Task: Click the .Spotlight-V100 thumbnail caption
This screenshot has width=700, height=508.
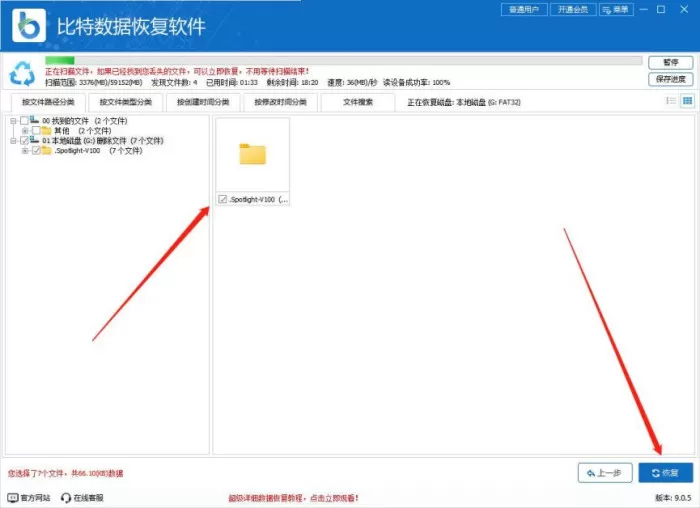Action: pyautogui.click(x=258, y=199)
